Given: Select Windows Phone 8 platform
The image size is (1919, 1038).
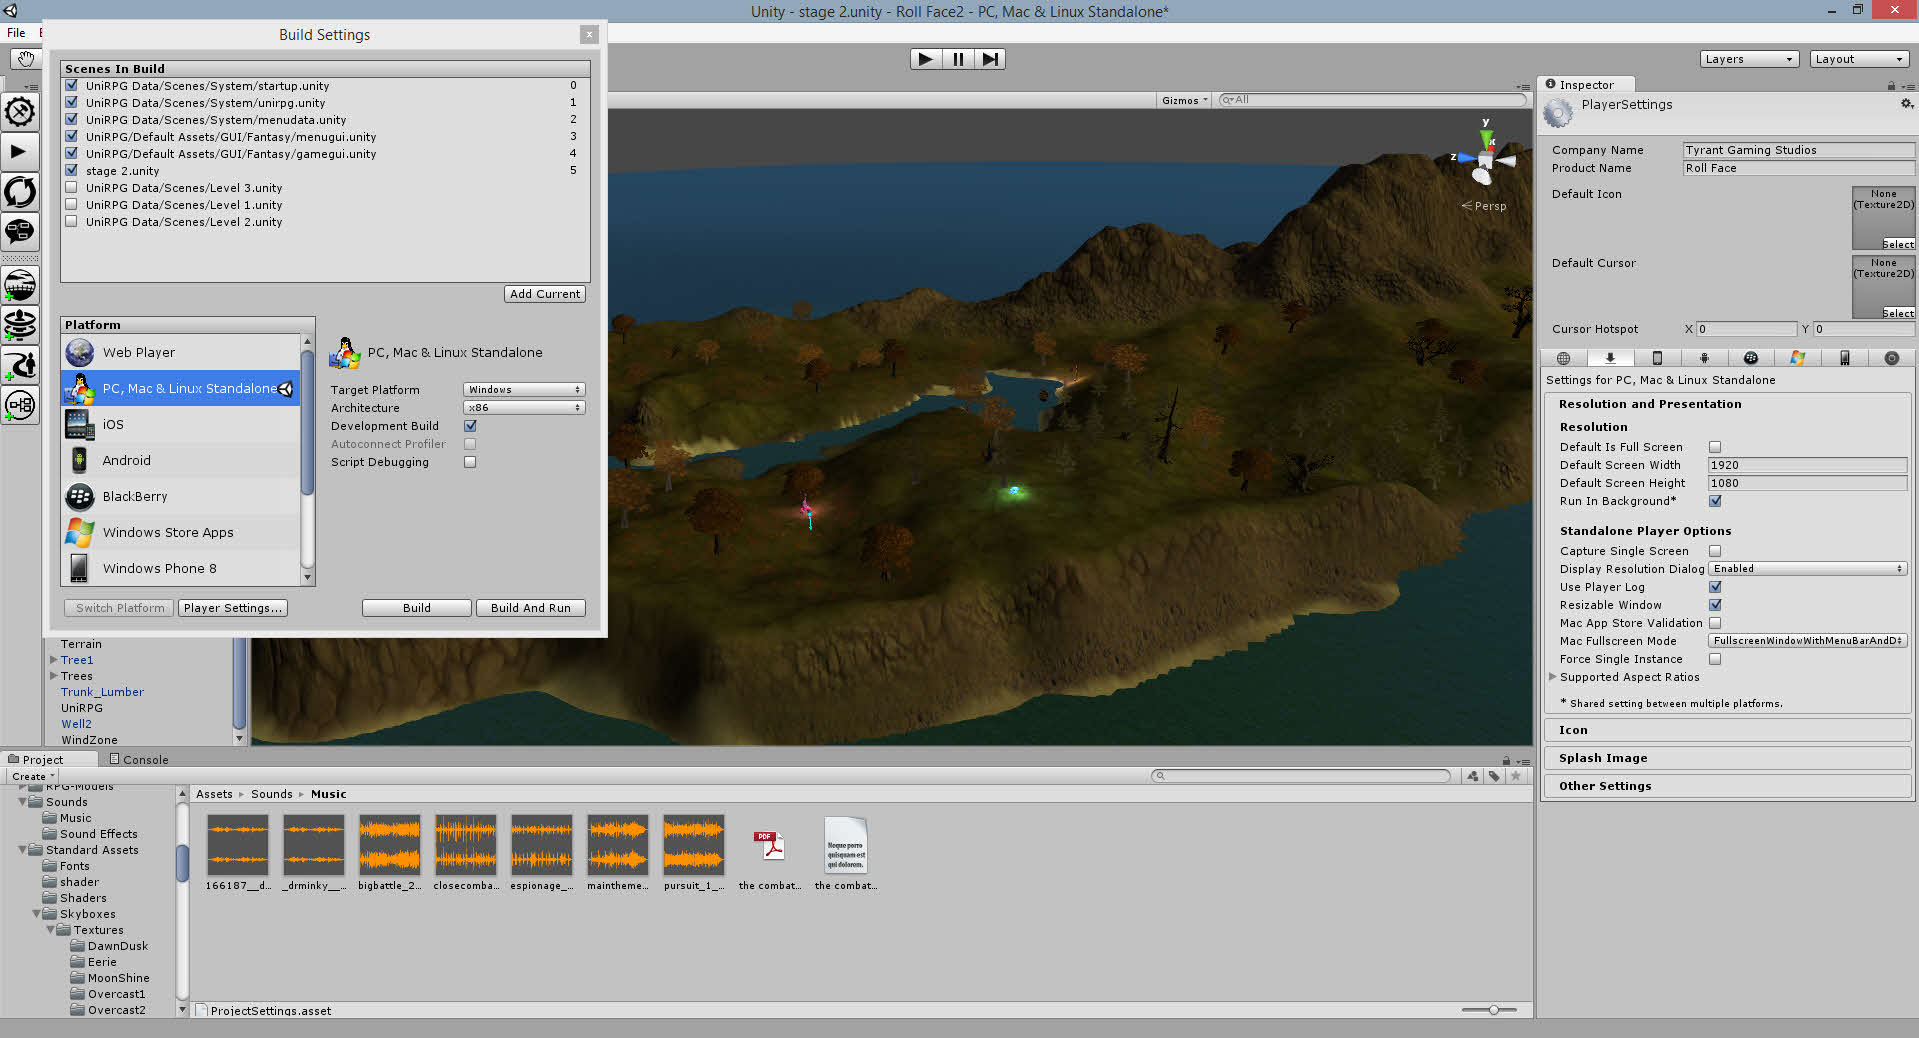Looking at the screenshot, I should click(x=181, y=568).
